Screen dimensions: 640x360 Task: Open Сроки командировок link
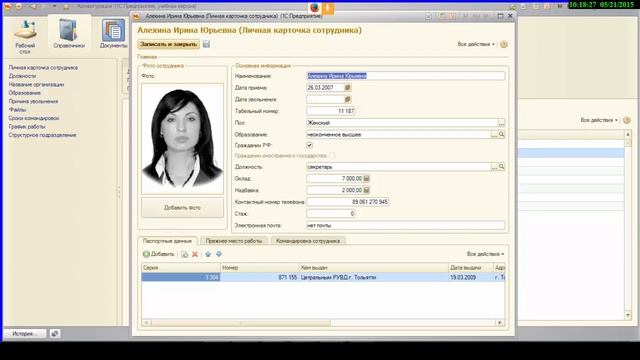point(34,118)
